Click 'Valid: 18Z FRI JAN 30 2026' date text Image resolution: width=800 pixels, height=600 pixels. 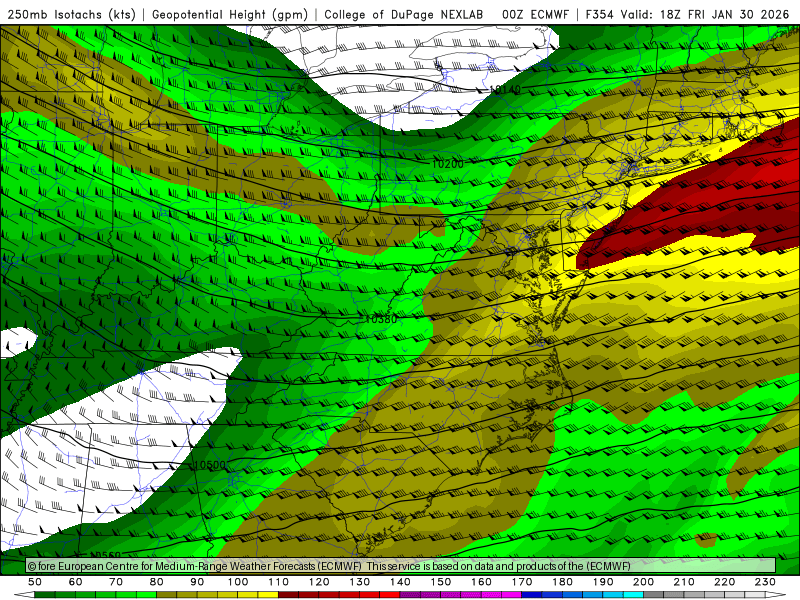click(x=705, y=15)
